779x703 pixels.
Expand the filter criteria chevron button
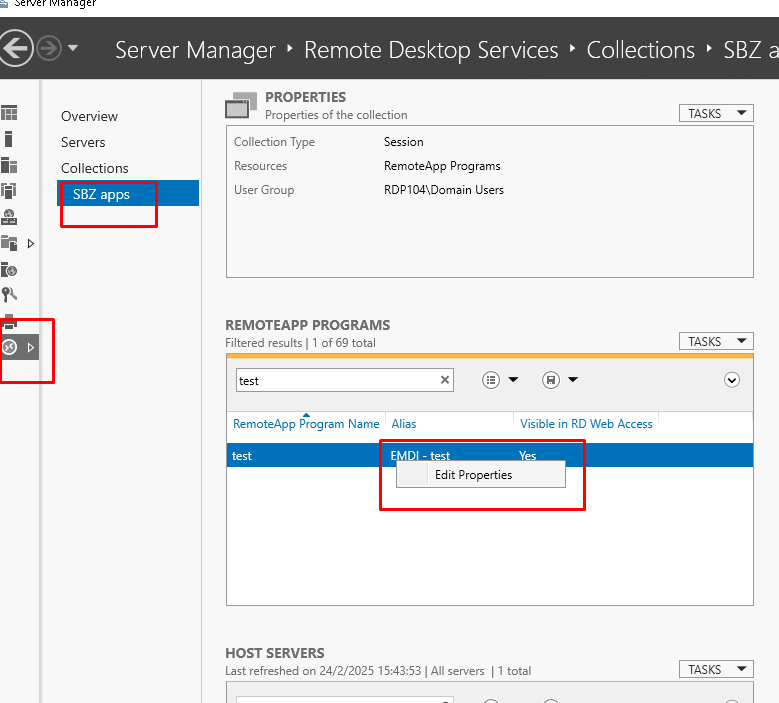731,380
